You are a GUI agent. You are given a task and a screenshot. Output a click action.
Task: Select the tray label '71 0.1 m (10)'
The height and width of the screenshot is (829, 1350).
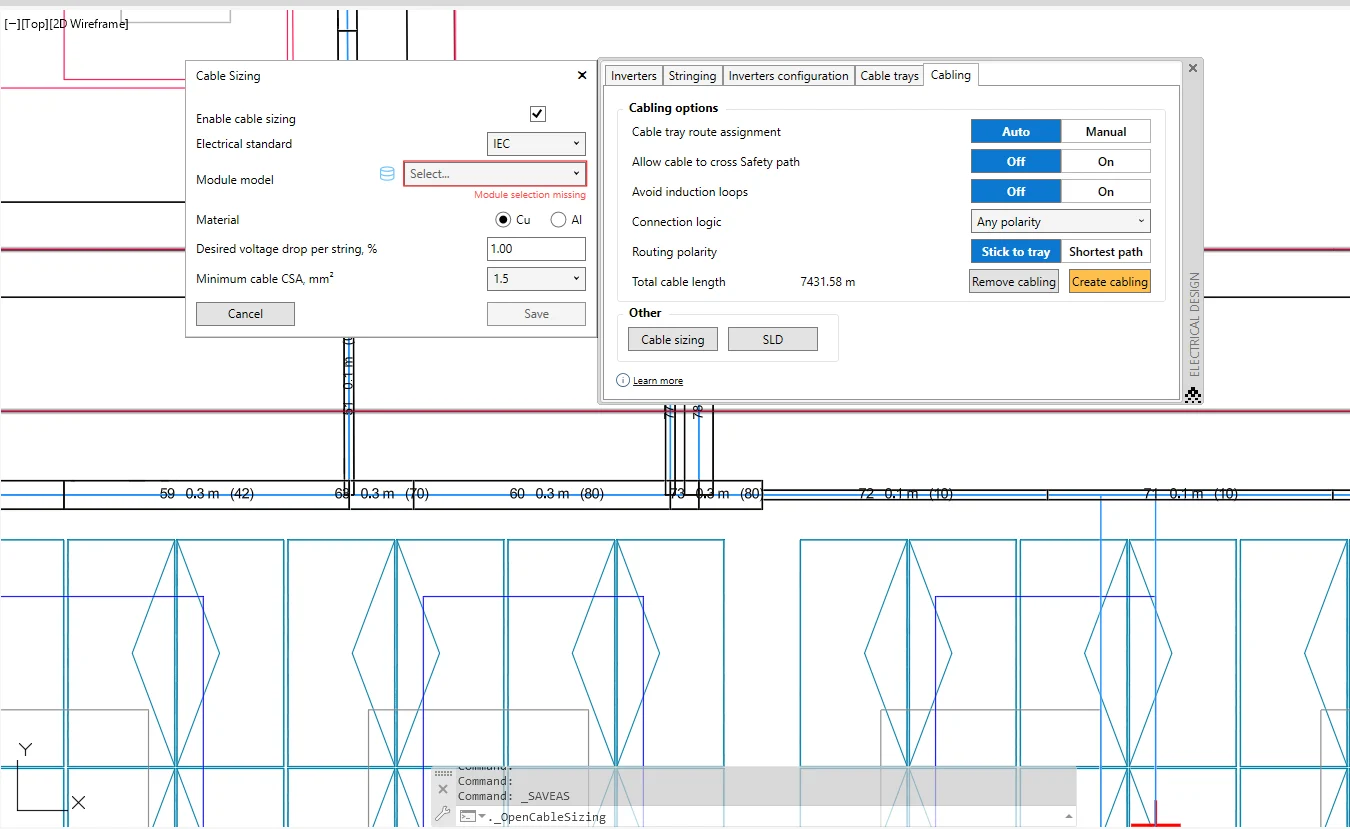[1190, 494]
